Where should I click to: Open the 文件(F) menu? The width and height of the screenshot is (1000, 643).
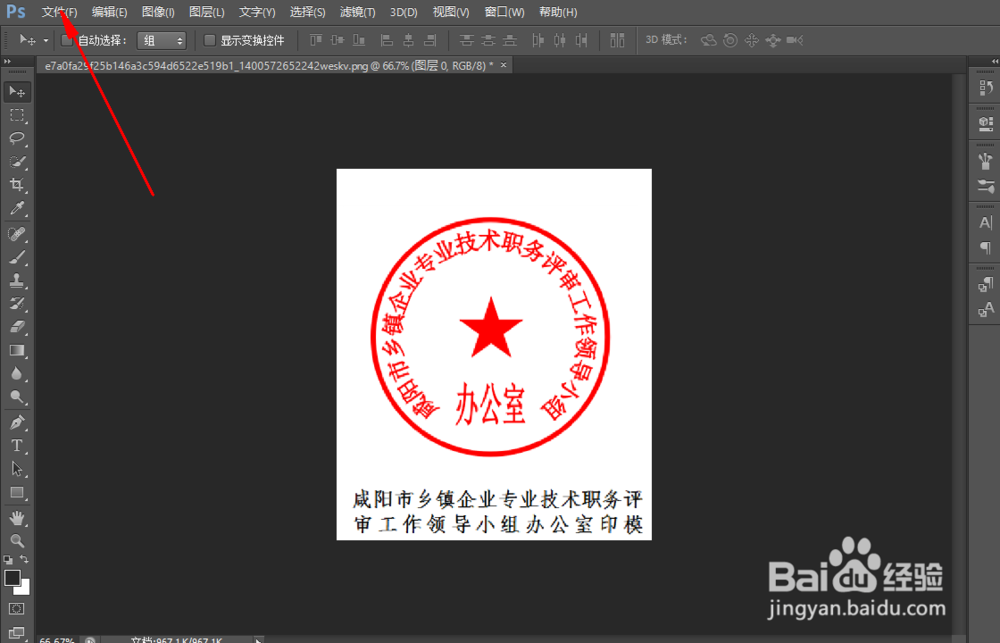57,12
